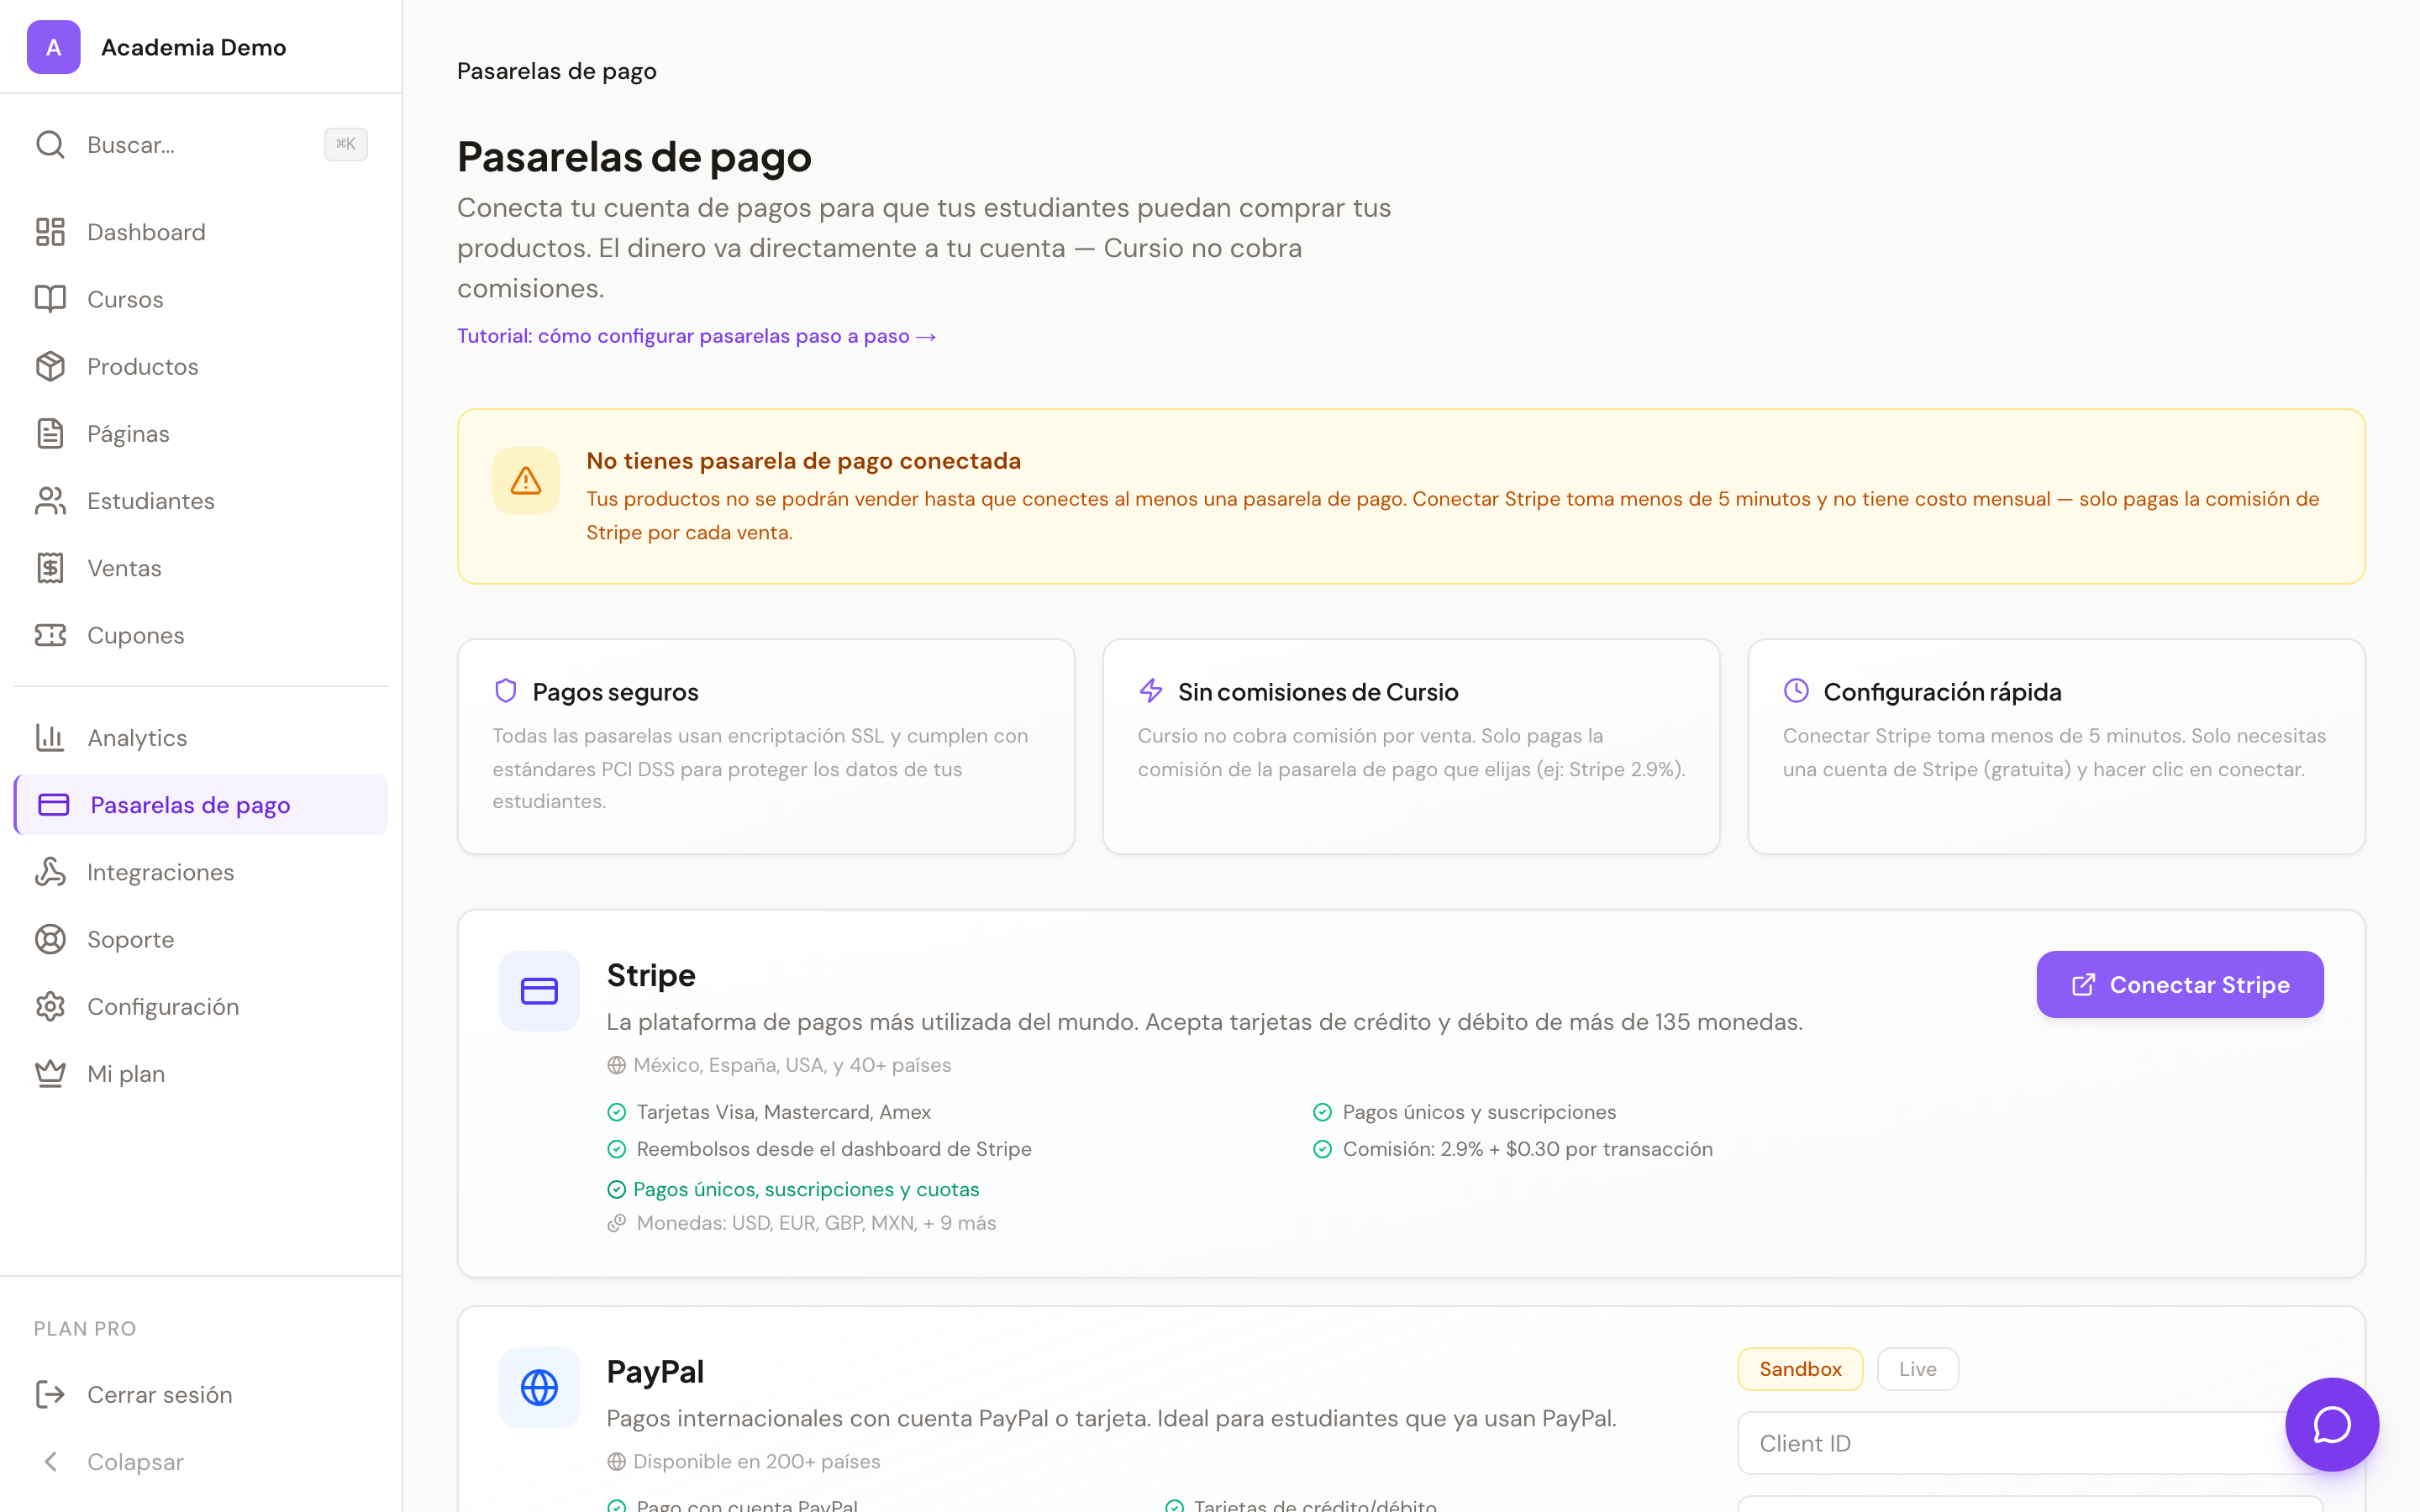Image resolution: width=2420 pixels, height=1512 pixels.
Task: Open the search with the magnifier icon
Action: 51,144
